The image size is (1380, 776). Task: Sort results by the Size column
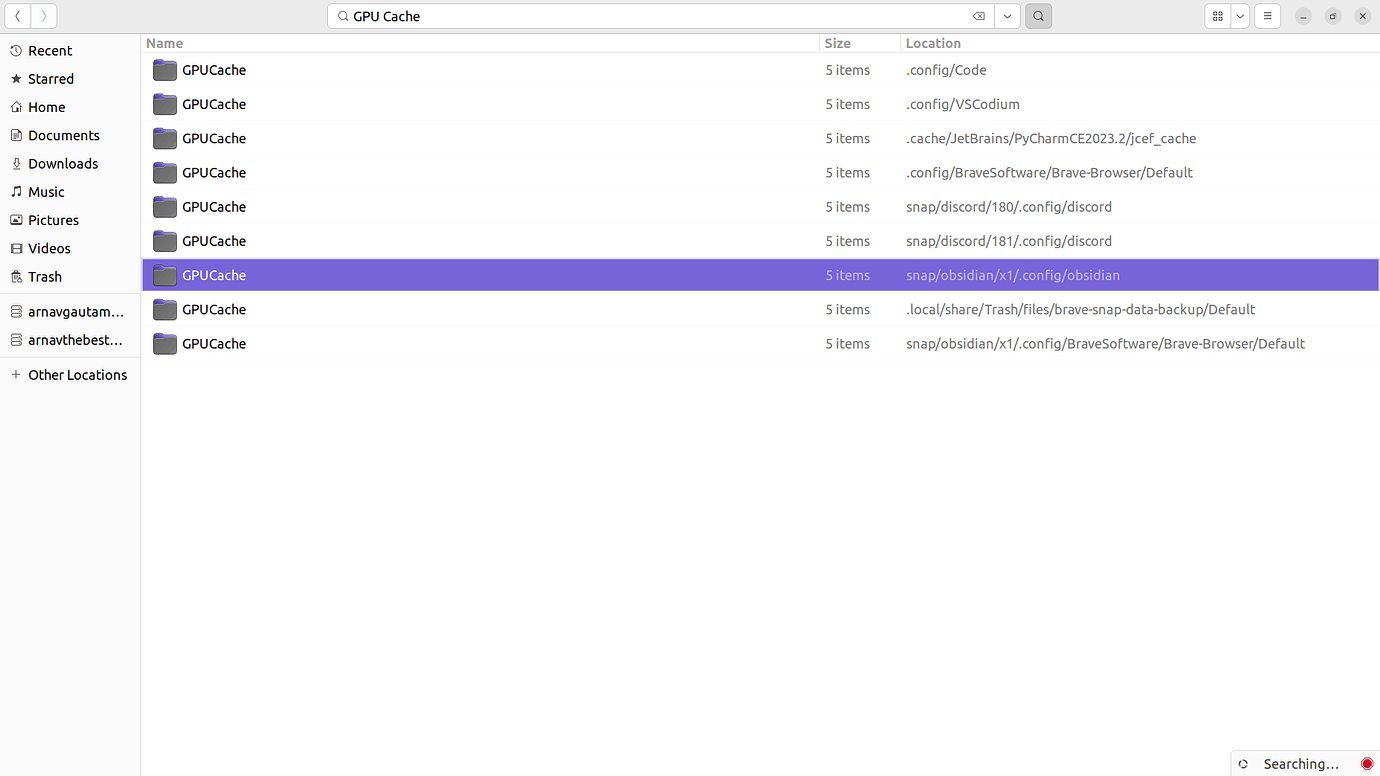tap(837, 43)
